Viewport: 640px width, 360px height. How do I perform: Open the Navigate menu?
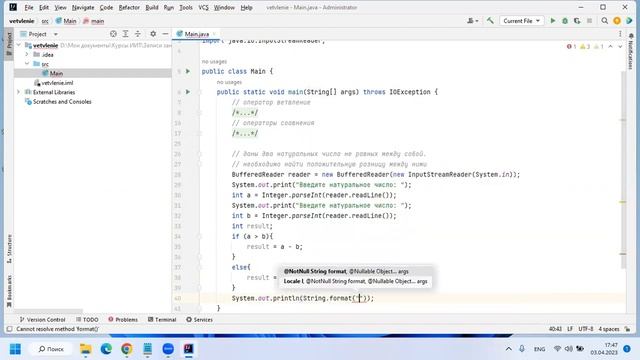(83, 7)
